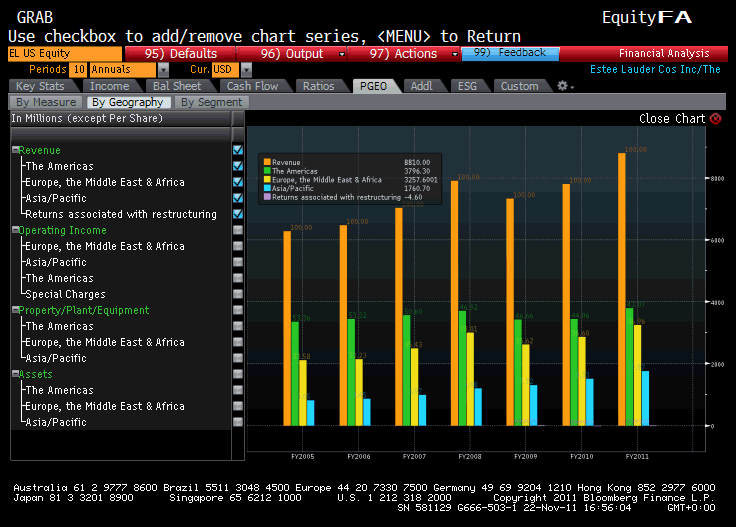Collapse the Assets tree group
736x527 pixels.
coord(15,374)
